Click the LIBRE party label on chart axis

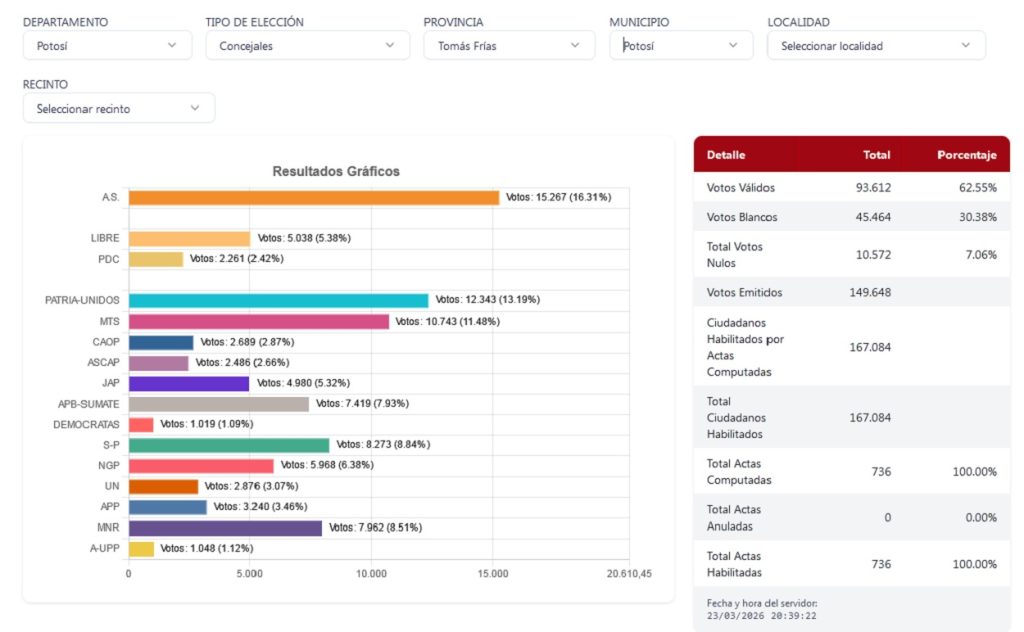(105, 238)
